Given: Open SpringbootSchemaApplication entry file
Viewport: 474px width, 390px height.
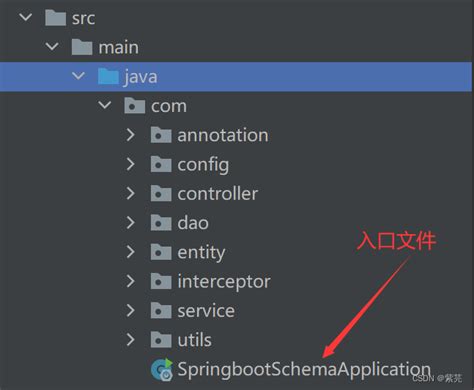Looking at the screenshot, I should (304, 369).
